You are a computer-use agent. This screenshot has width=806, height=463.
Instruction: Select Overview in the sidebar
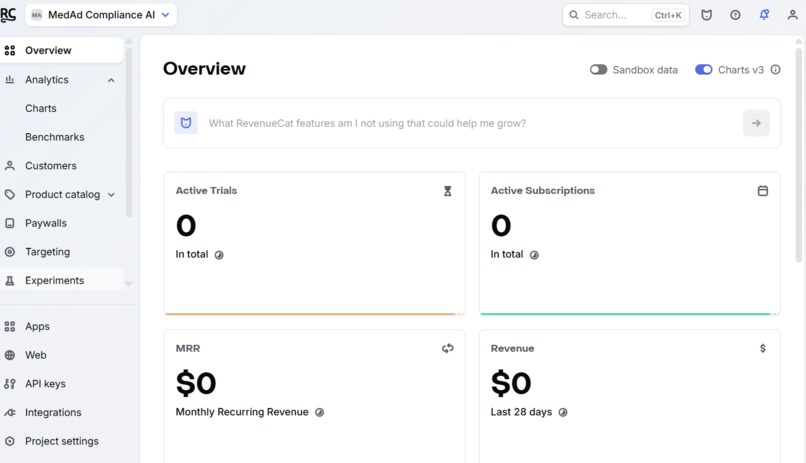tap(62, 50)
